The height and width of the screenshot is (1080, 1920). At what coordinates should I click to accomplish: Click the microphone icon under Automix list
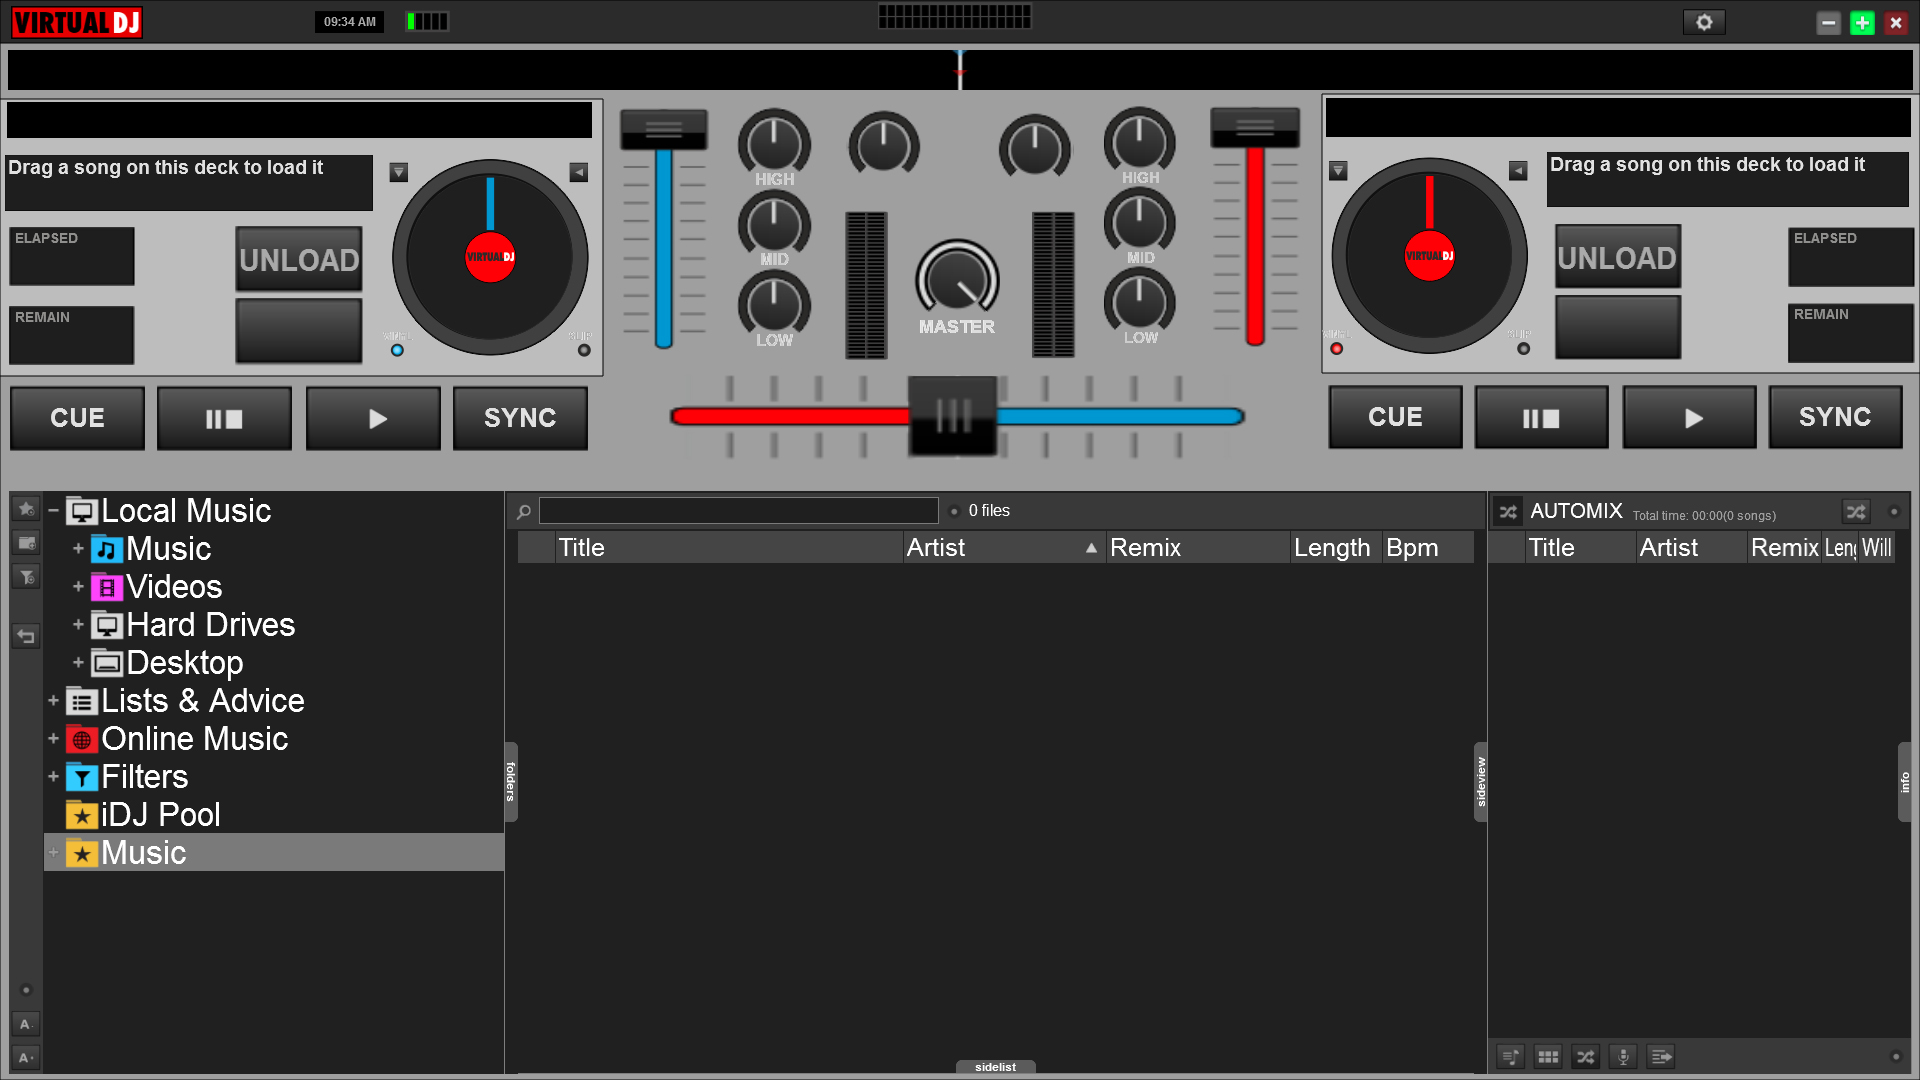(1623, 1057)
